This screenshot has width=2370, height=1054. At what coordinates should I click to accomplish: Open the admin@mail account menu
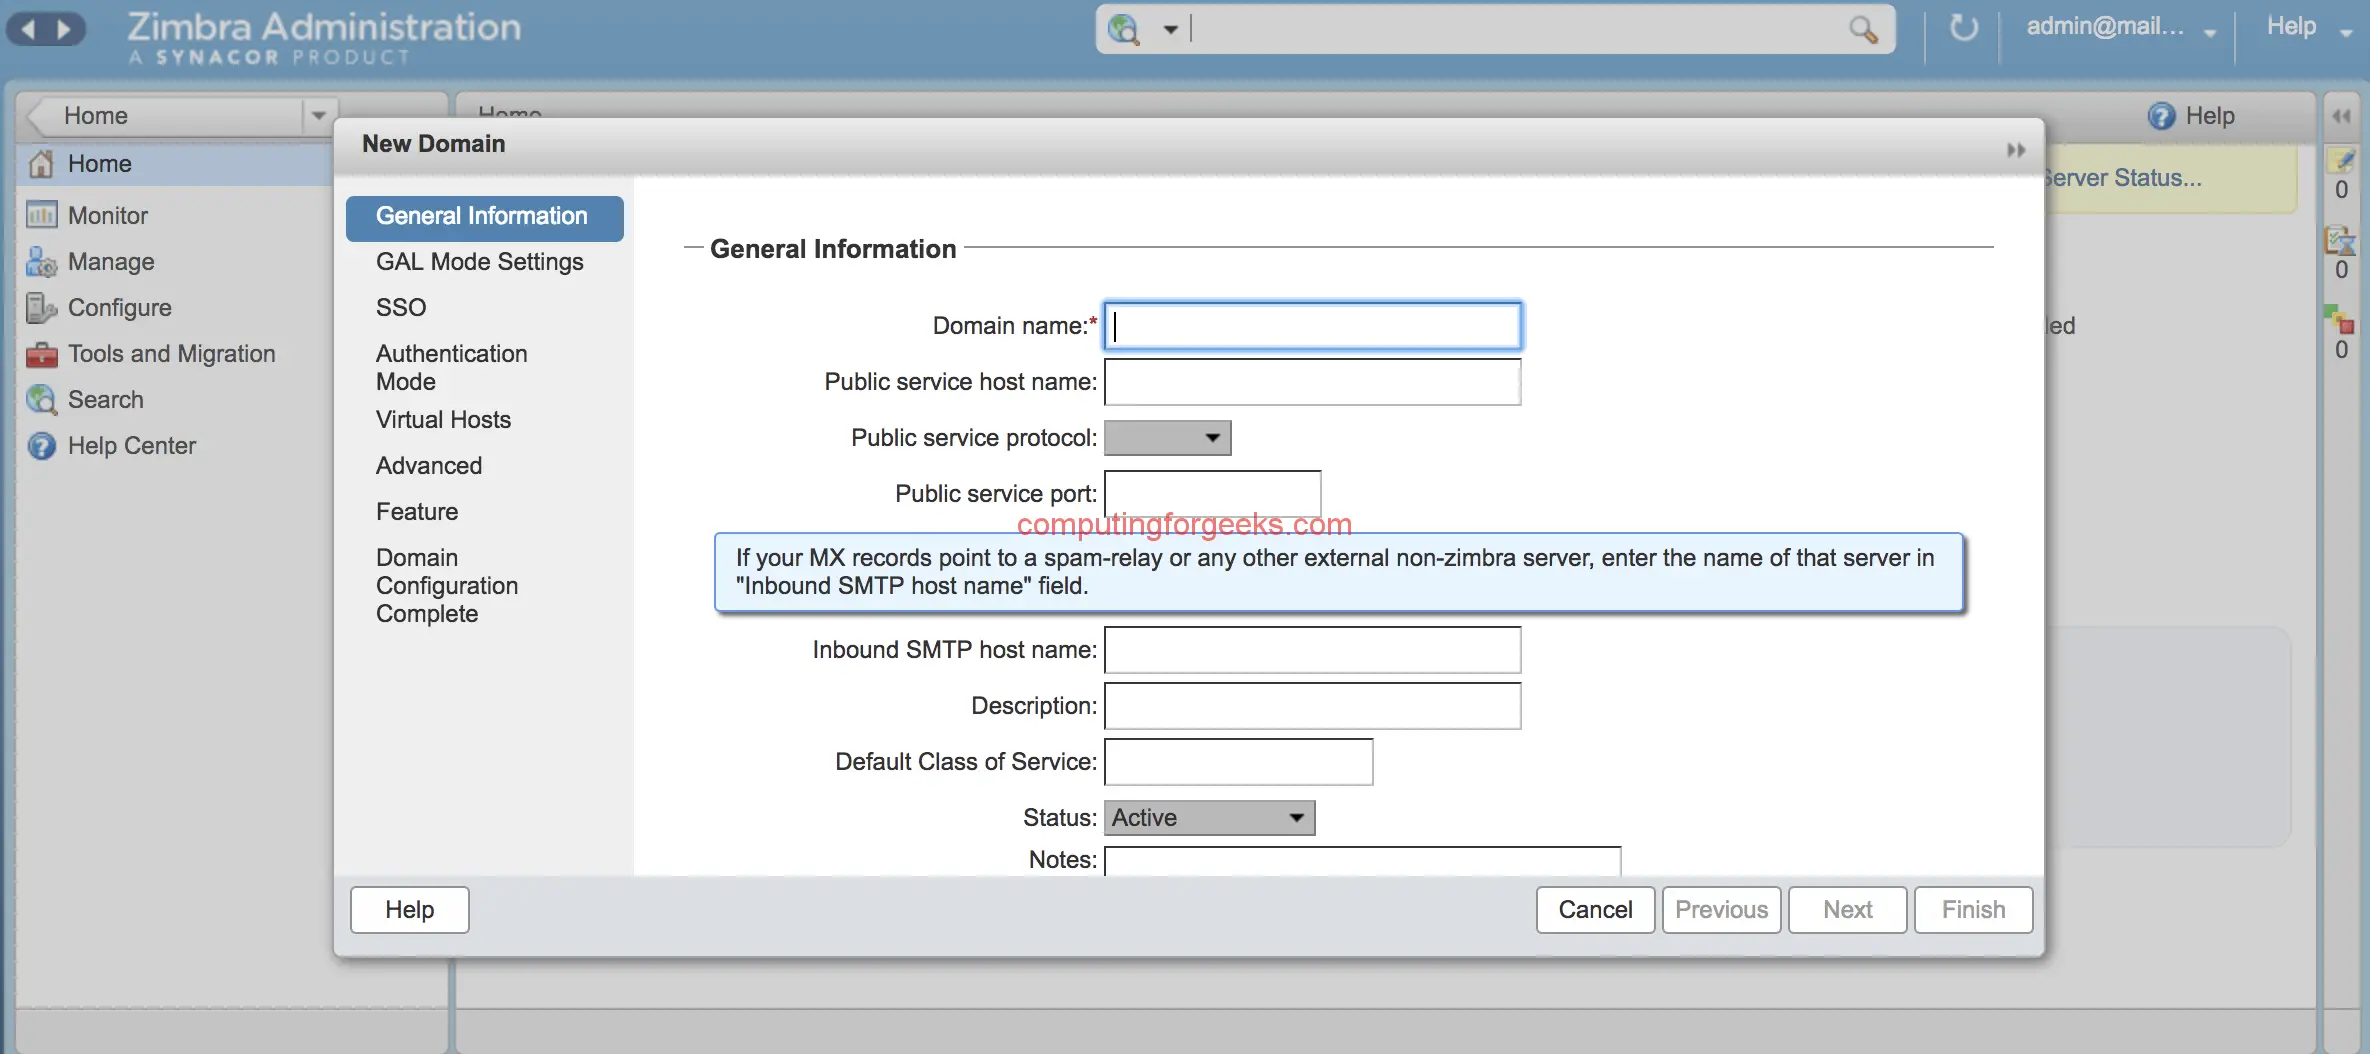[x=2120, y=27]
